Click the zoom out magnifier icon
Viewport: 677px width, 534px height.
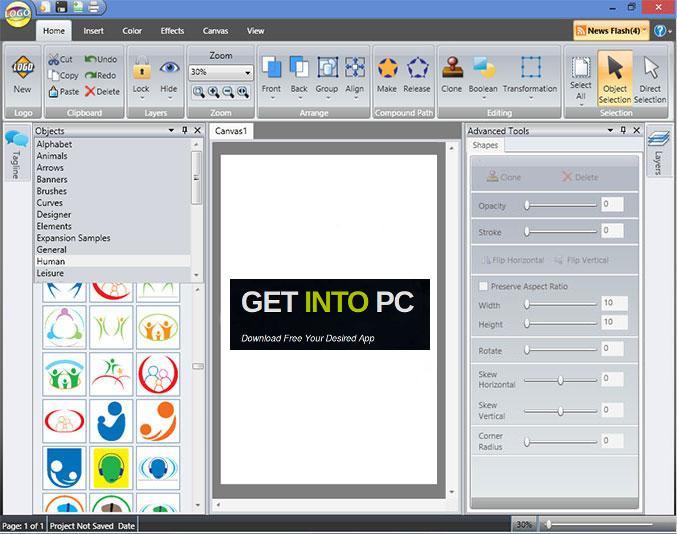point(228,92)
